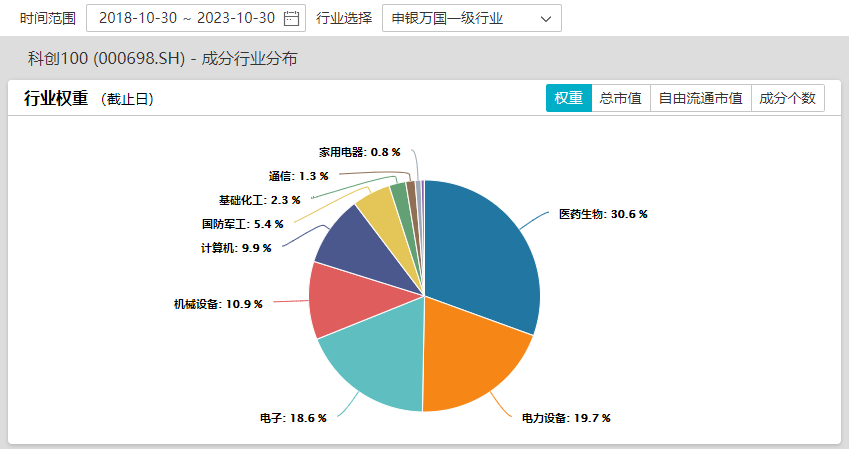This screenshot has height=449, width=849.
Task: Click the date range input 2018-10-30 ~ 2023-10-30
Action: 196,18
